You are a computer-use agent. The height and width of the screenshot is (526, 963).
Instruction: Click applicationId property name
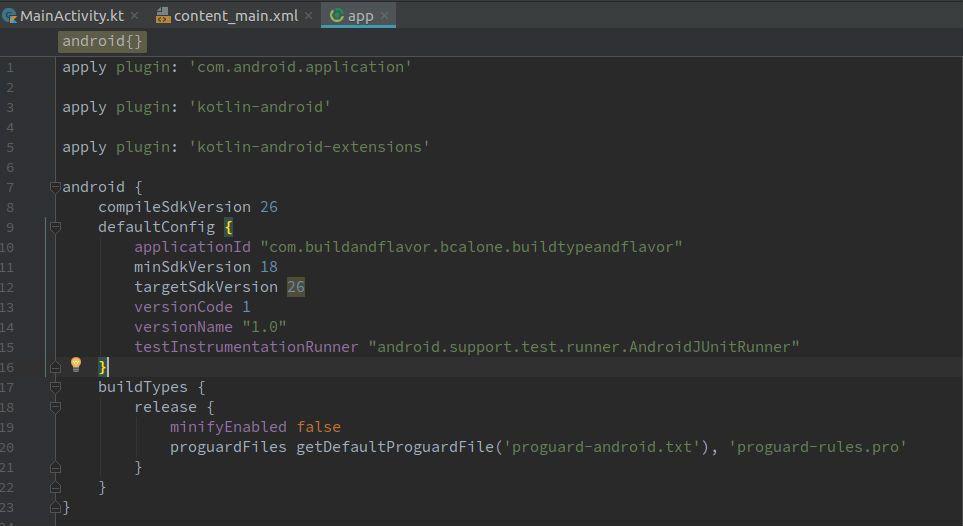(x=192, y=246)
